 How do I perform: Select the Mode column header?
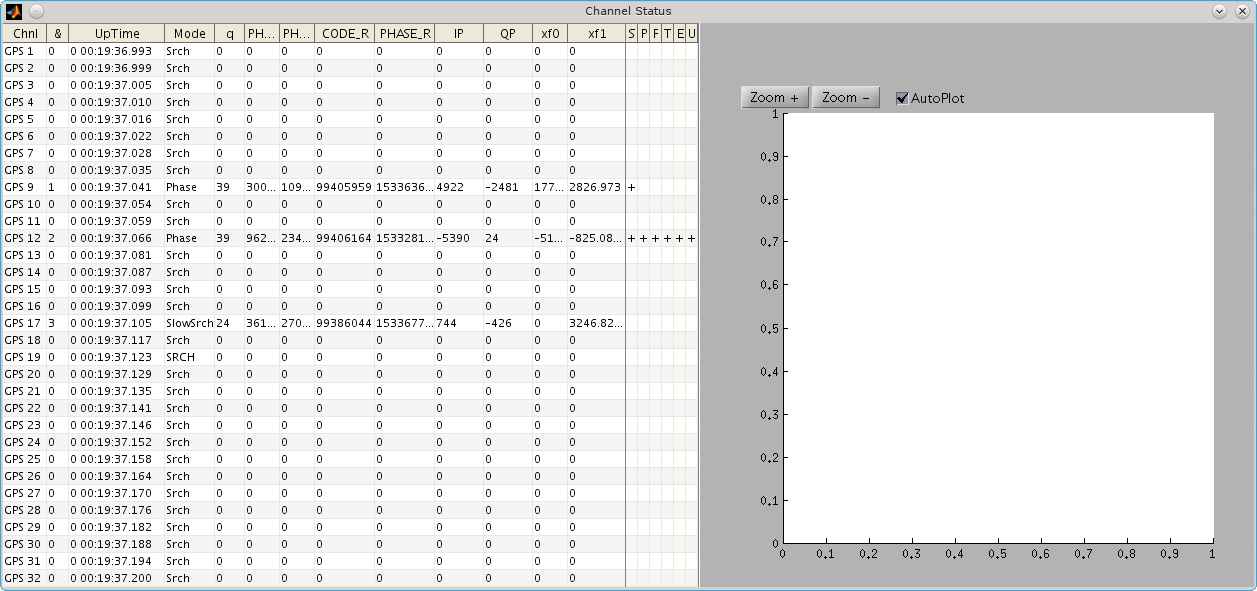tap(189, 34)
